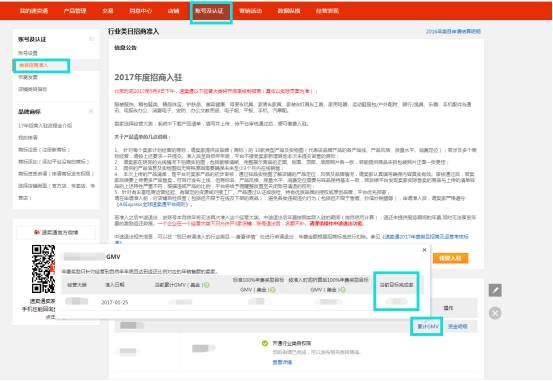Click the 当前目标完成度 column header

coord(396,285)
